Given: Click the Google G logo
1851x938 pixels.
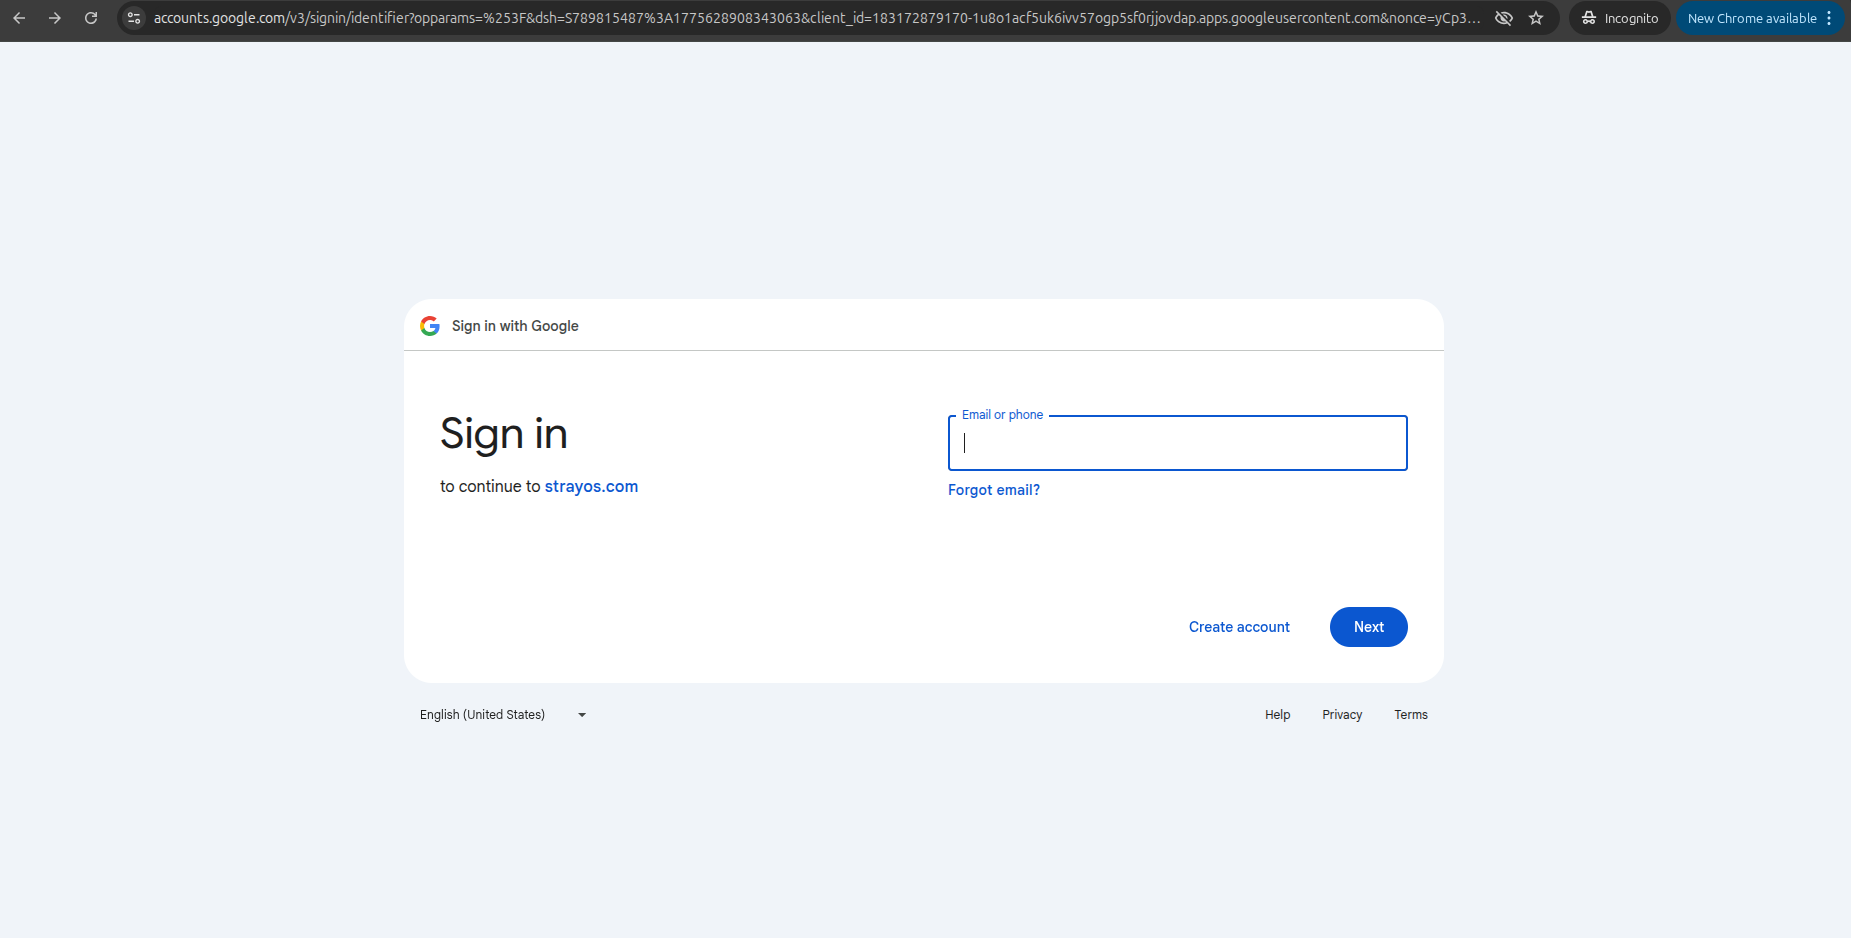Looking at the screenshot, I should [430, 326].
